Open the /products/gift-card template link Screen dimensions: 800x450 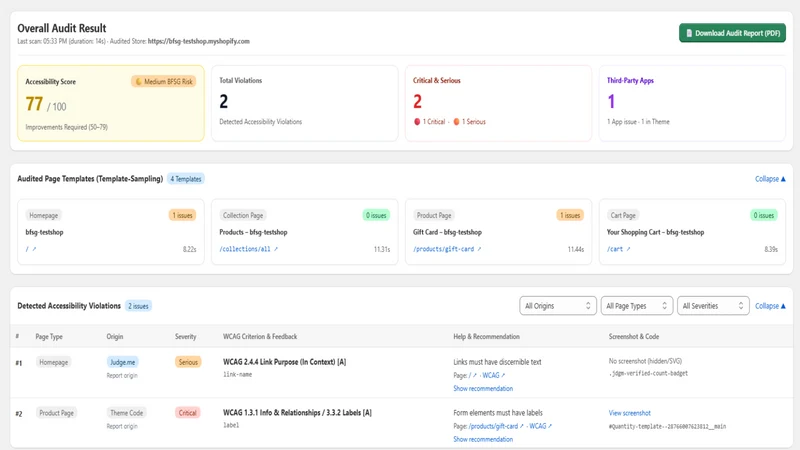tap(447, 249)
